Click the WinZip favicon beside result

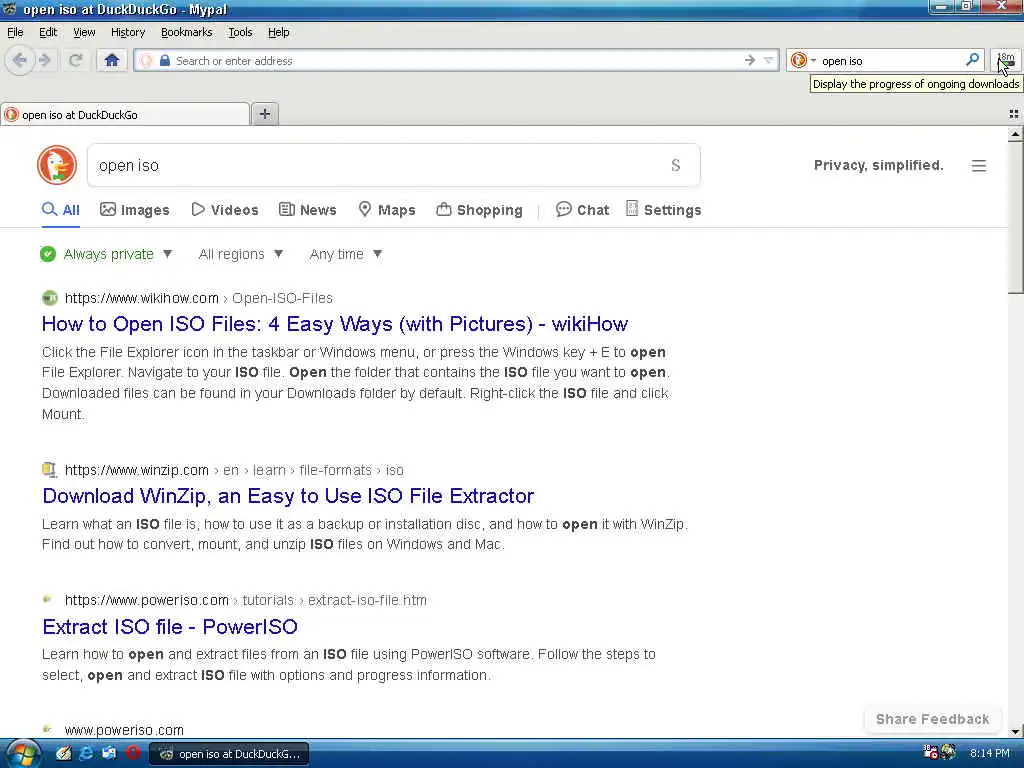[x=50, y=470]
